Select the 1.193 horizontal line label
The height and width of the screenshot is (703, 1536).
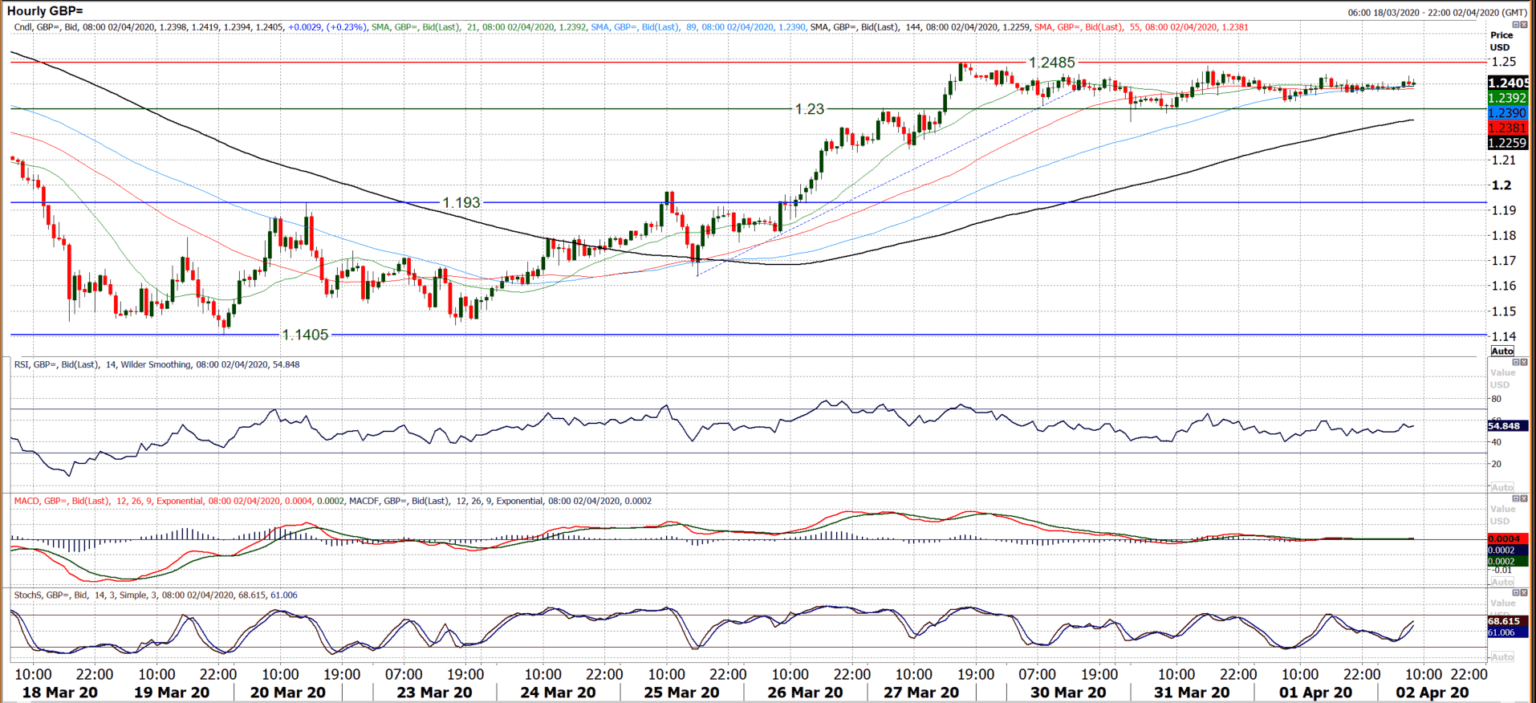(x=460, y=203)
